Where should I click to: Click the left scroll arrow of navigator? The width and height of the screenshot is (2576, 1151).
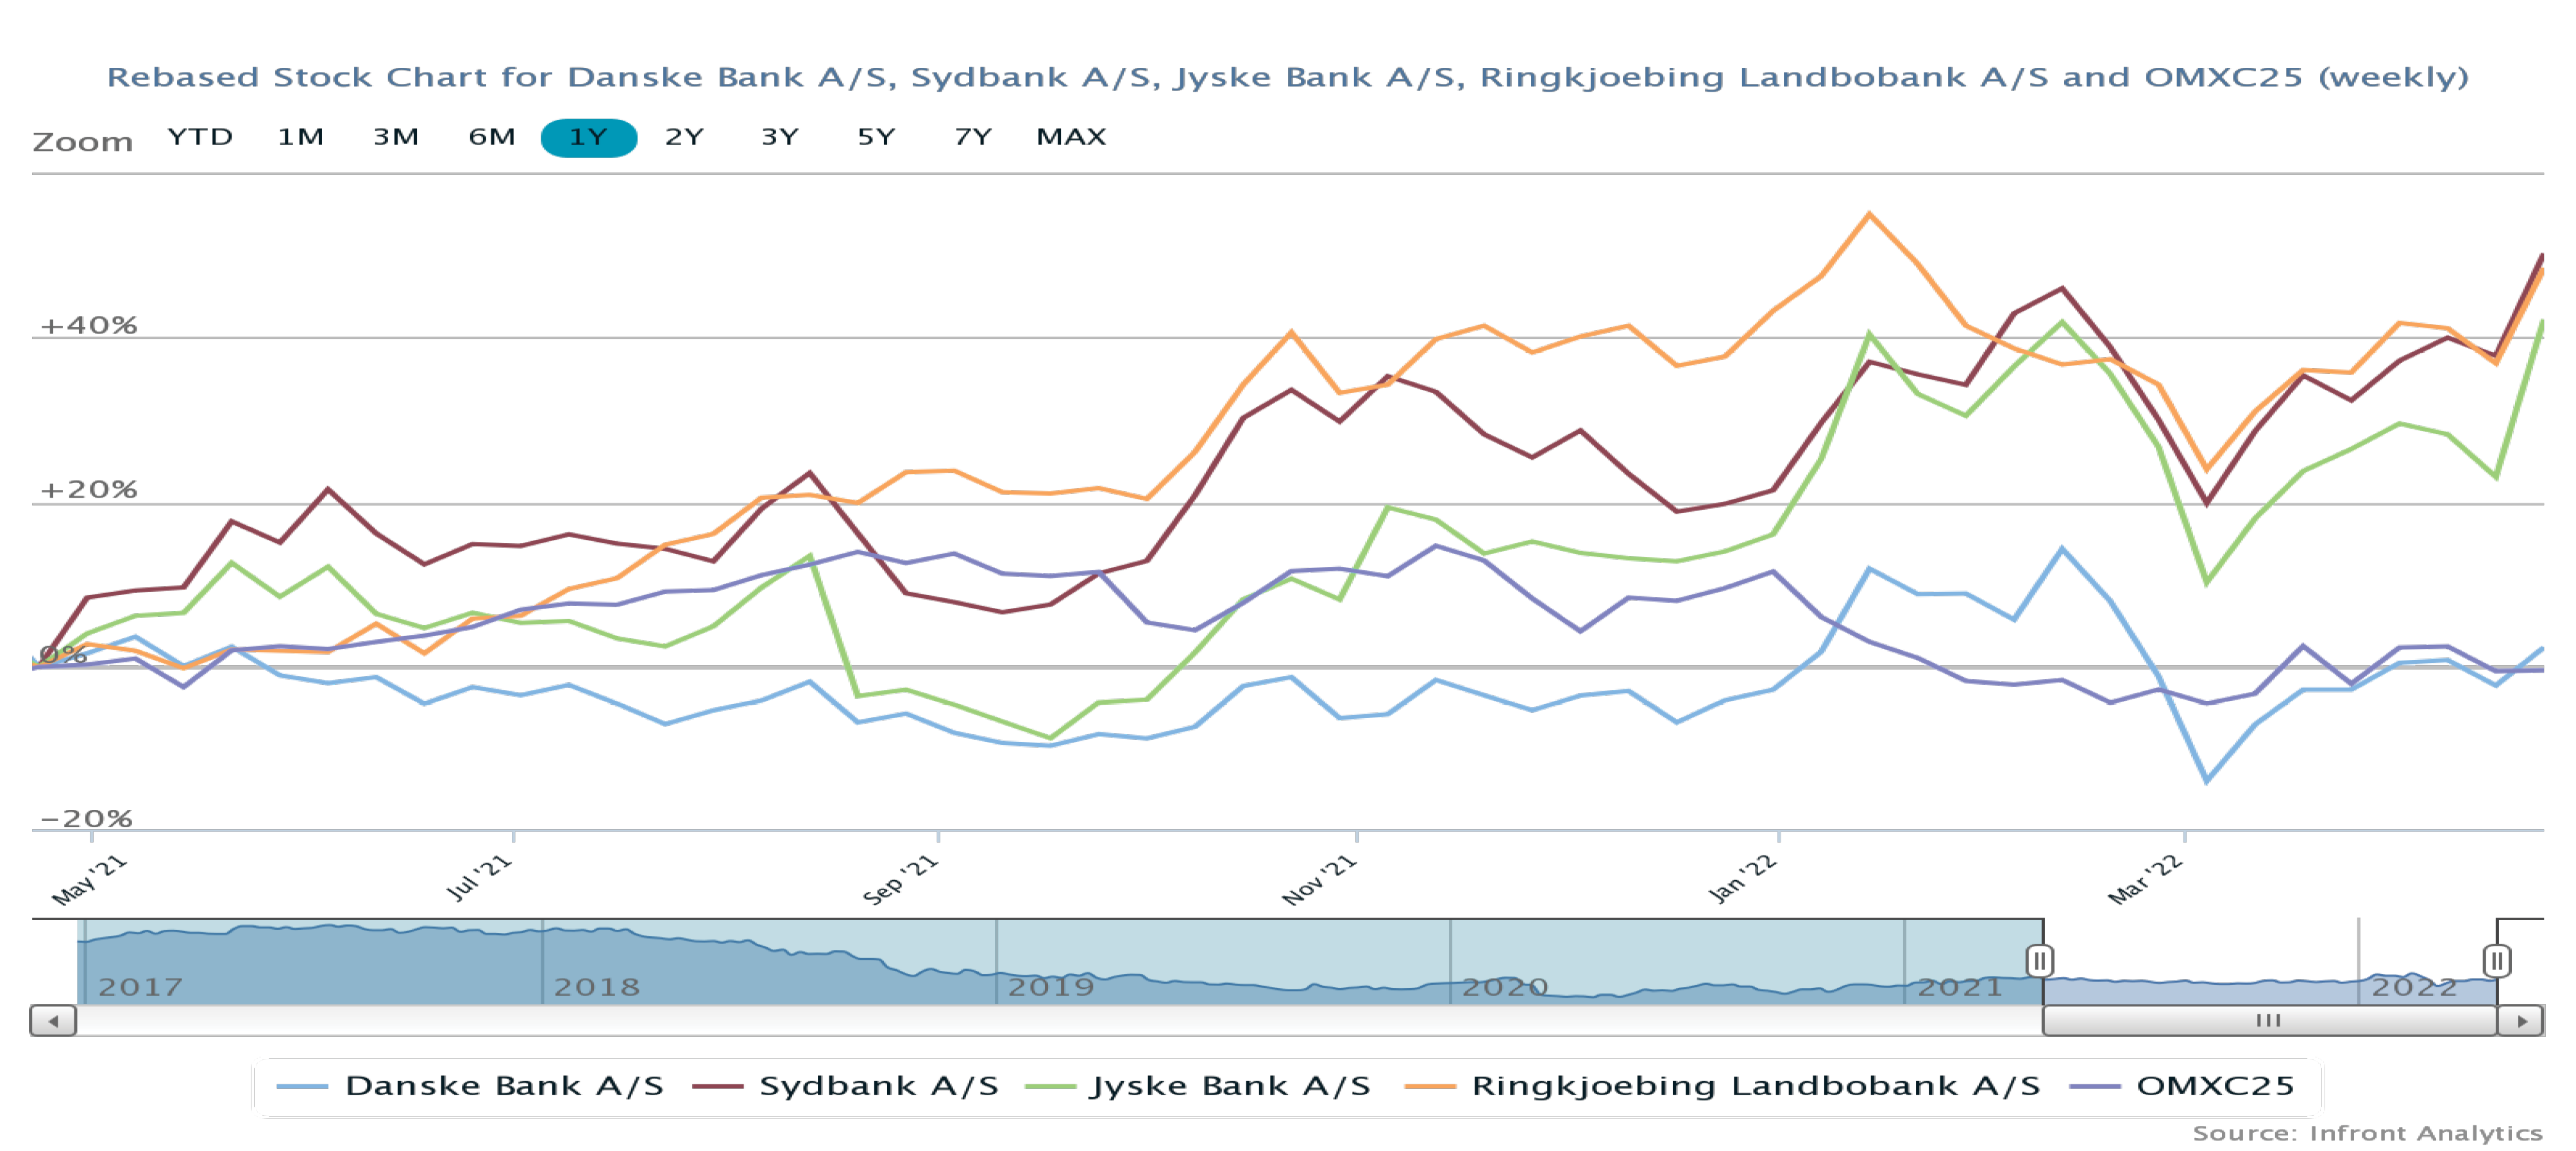click(53, 1021)
